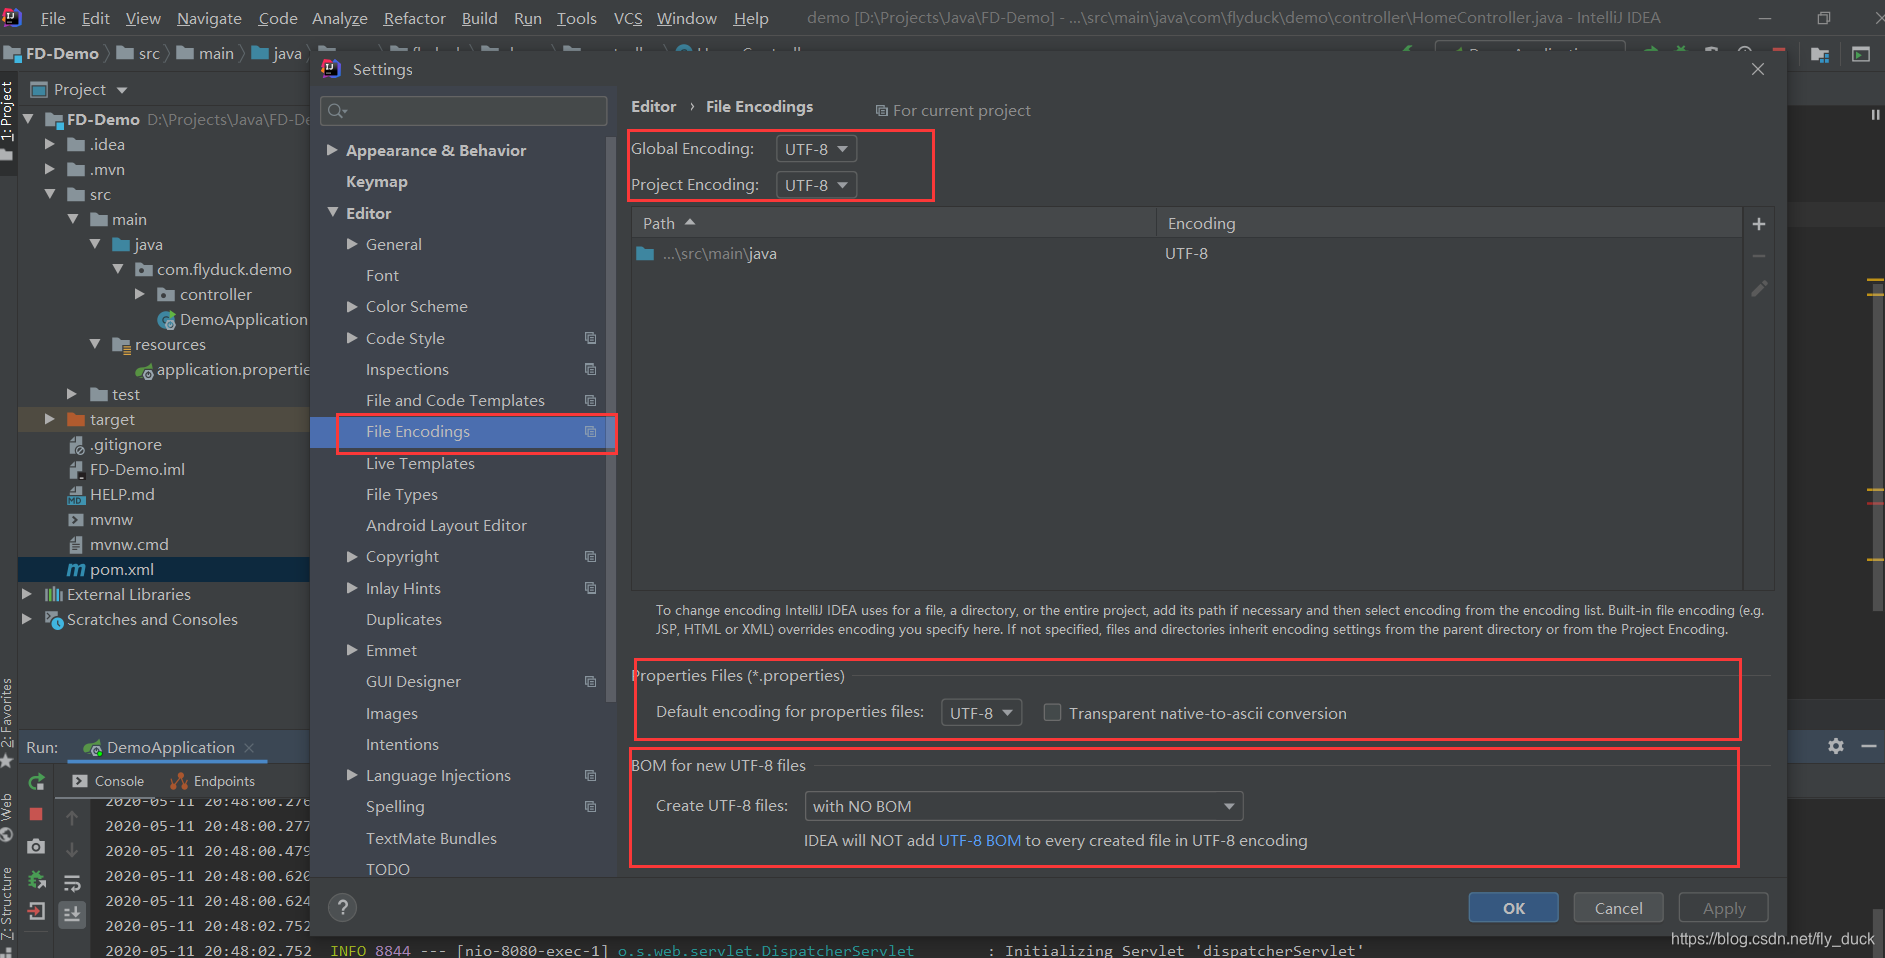Screen dimensions: 1885x958
Task: Select the ...\src\main\java path row
Action: point(1186,254)
